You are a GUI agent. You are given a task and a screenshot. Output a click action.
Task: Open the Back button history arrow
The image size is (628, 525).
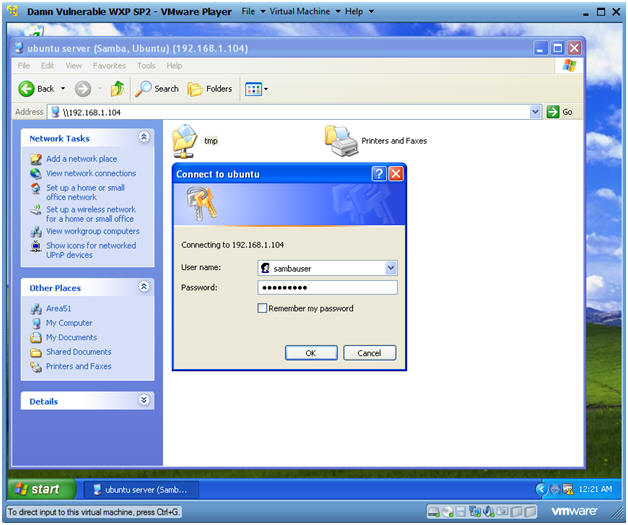pos(63,89)
